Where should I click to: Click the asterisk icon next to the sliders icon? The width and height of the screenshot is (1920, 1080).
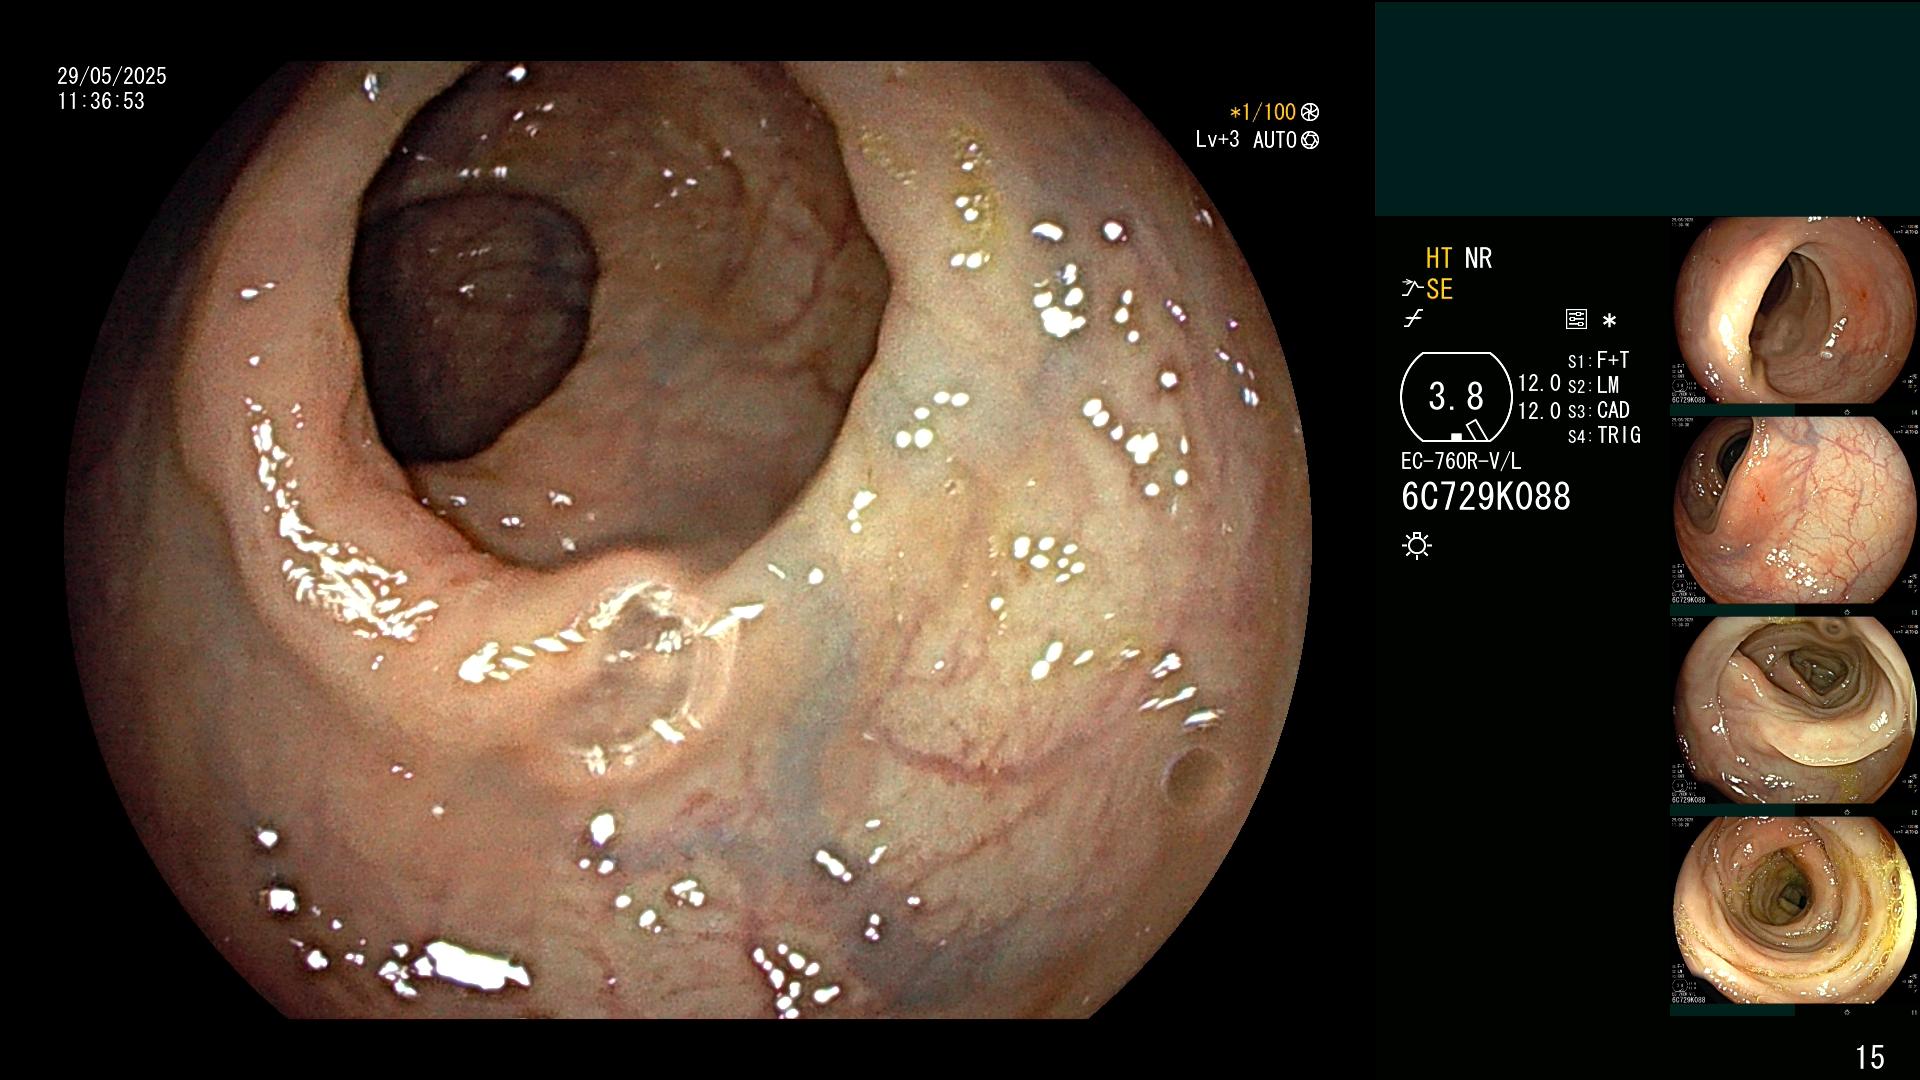point(1609,321)
